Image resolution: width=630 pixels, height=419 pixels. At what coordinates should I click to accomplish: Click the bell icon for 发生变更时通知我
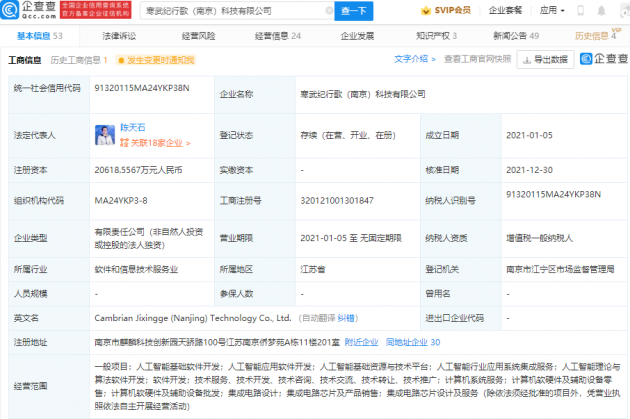coord(121,60)
